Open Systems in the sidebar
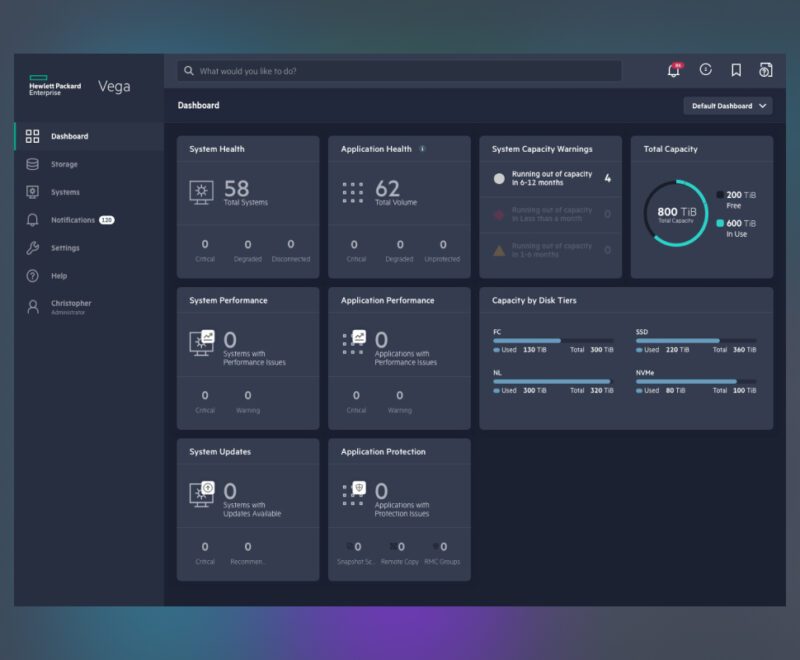The image size is (800, 660). (89, 192)
